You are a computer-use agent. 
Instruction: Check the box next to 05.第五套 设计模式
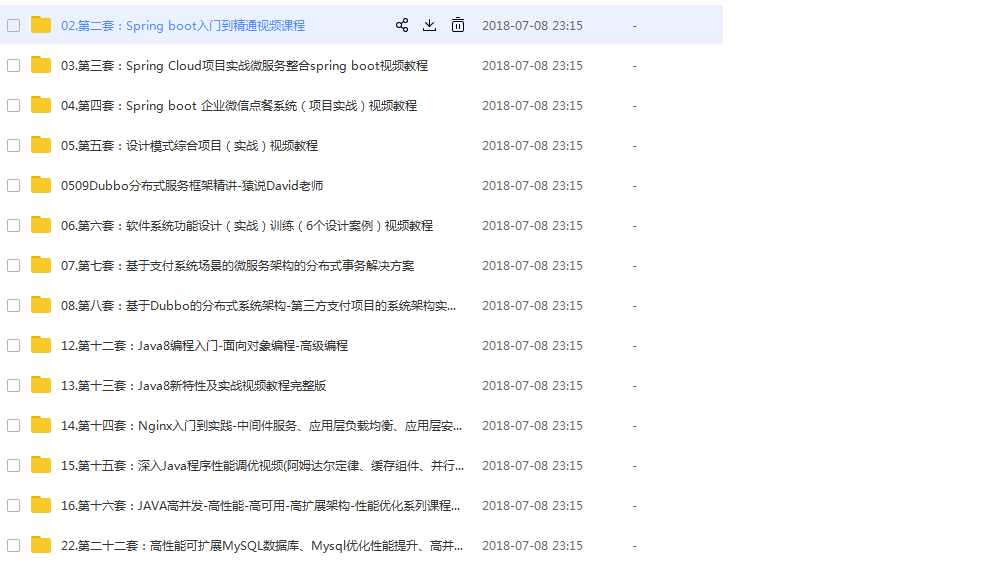13,145
